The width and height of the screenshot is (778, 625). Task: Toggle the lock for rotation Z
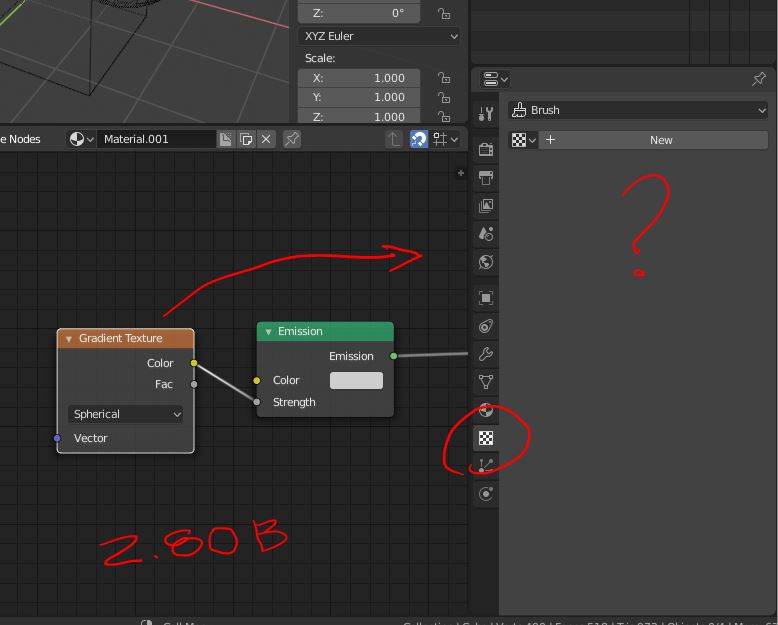(x=444, y=13)
